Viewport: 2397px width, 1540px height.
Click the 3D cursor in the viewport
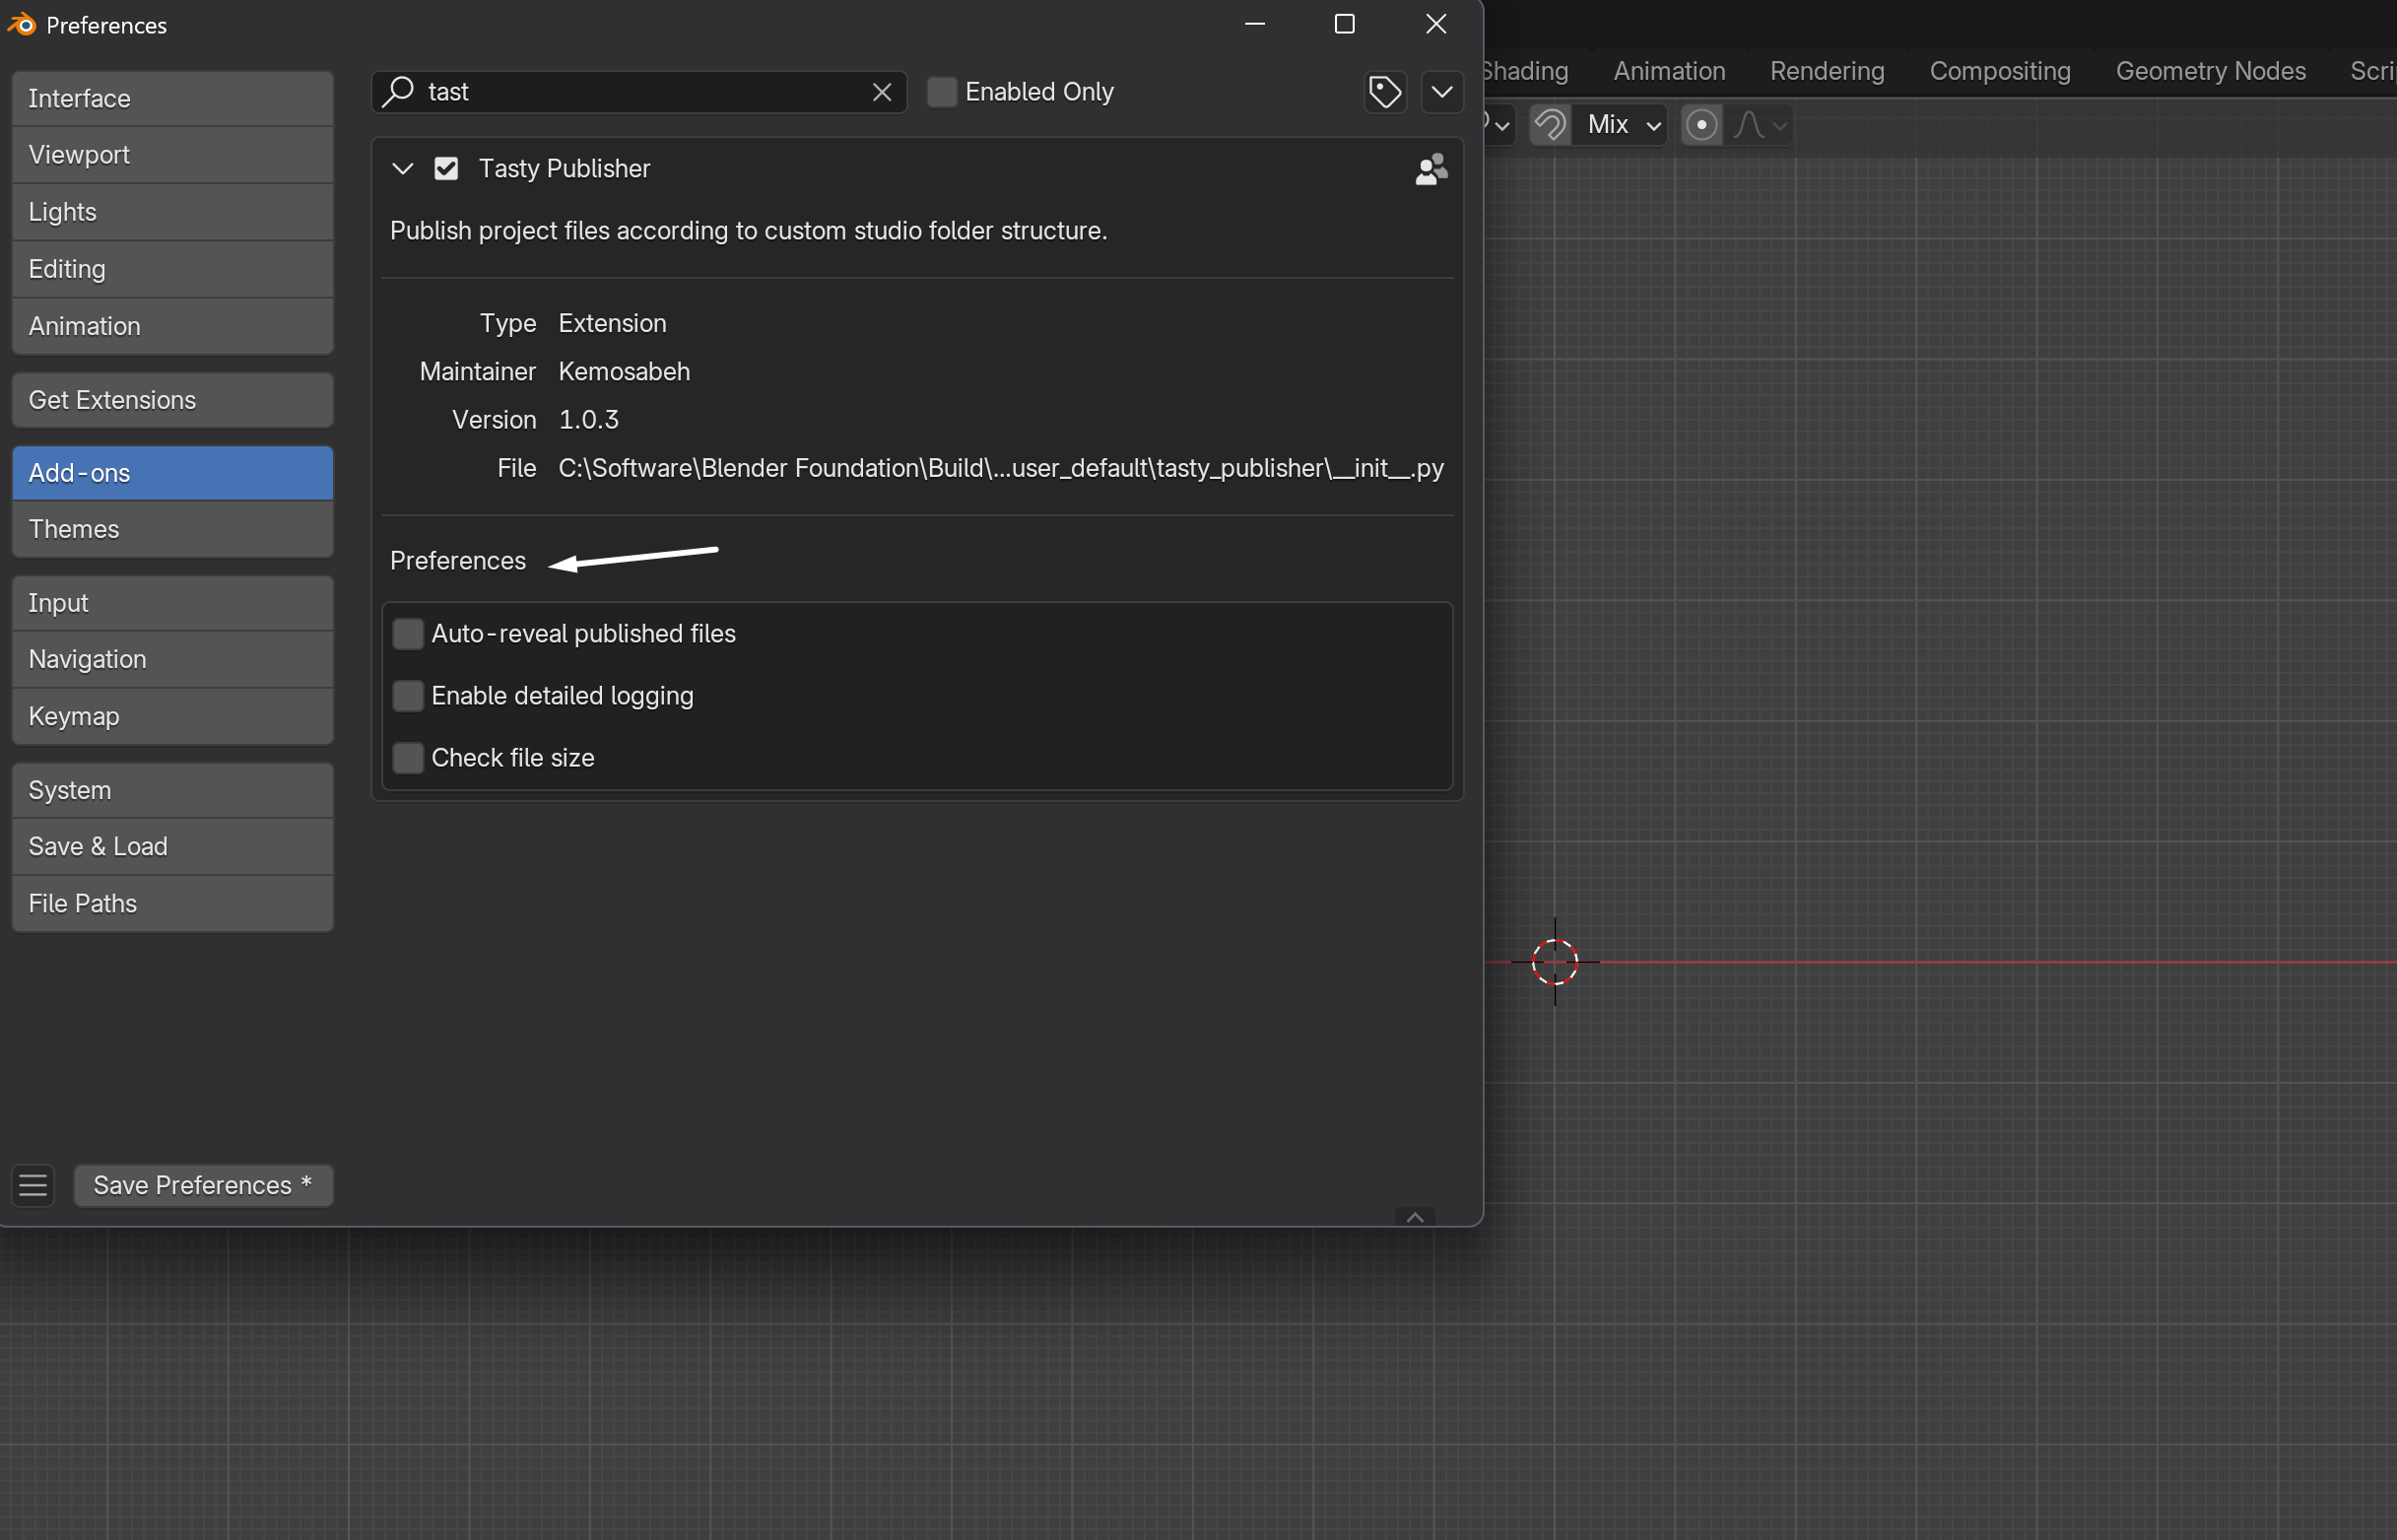coord(1554,962)
